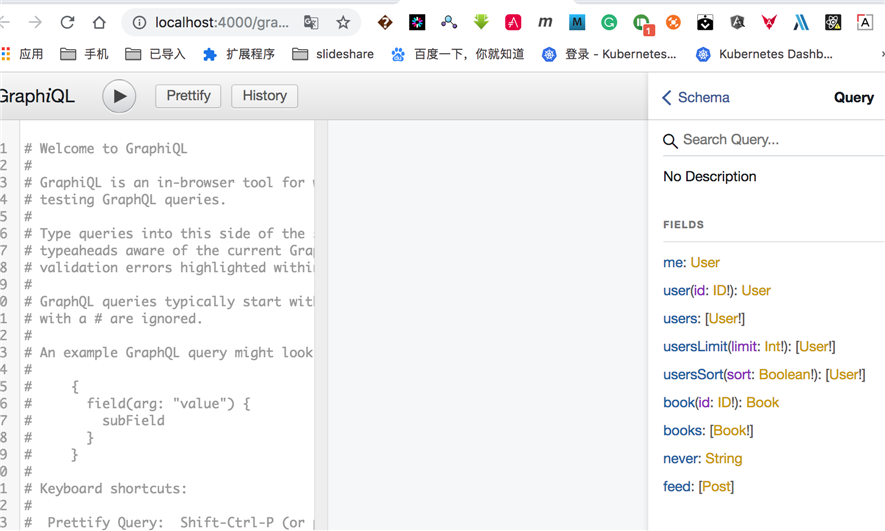Open the slideshare bookmarks folder

pyautogui.click(x=333, y=54)
